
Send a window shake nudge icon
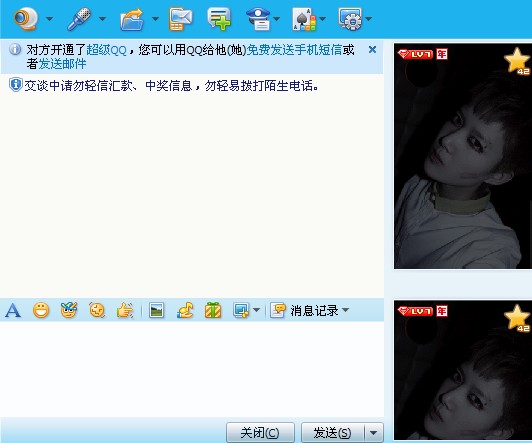pyautogui.click(x=125, y=310)
